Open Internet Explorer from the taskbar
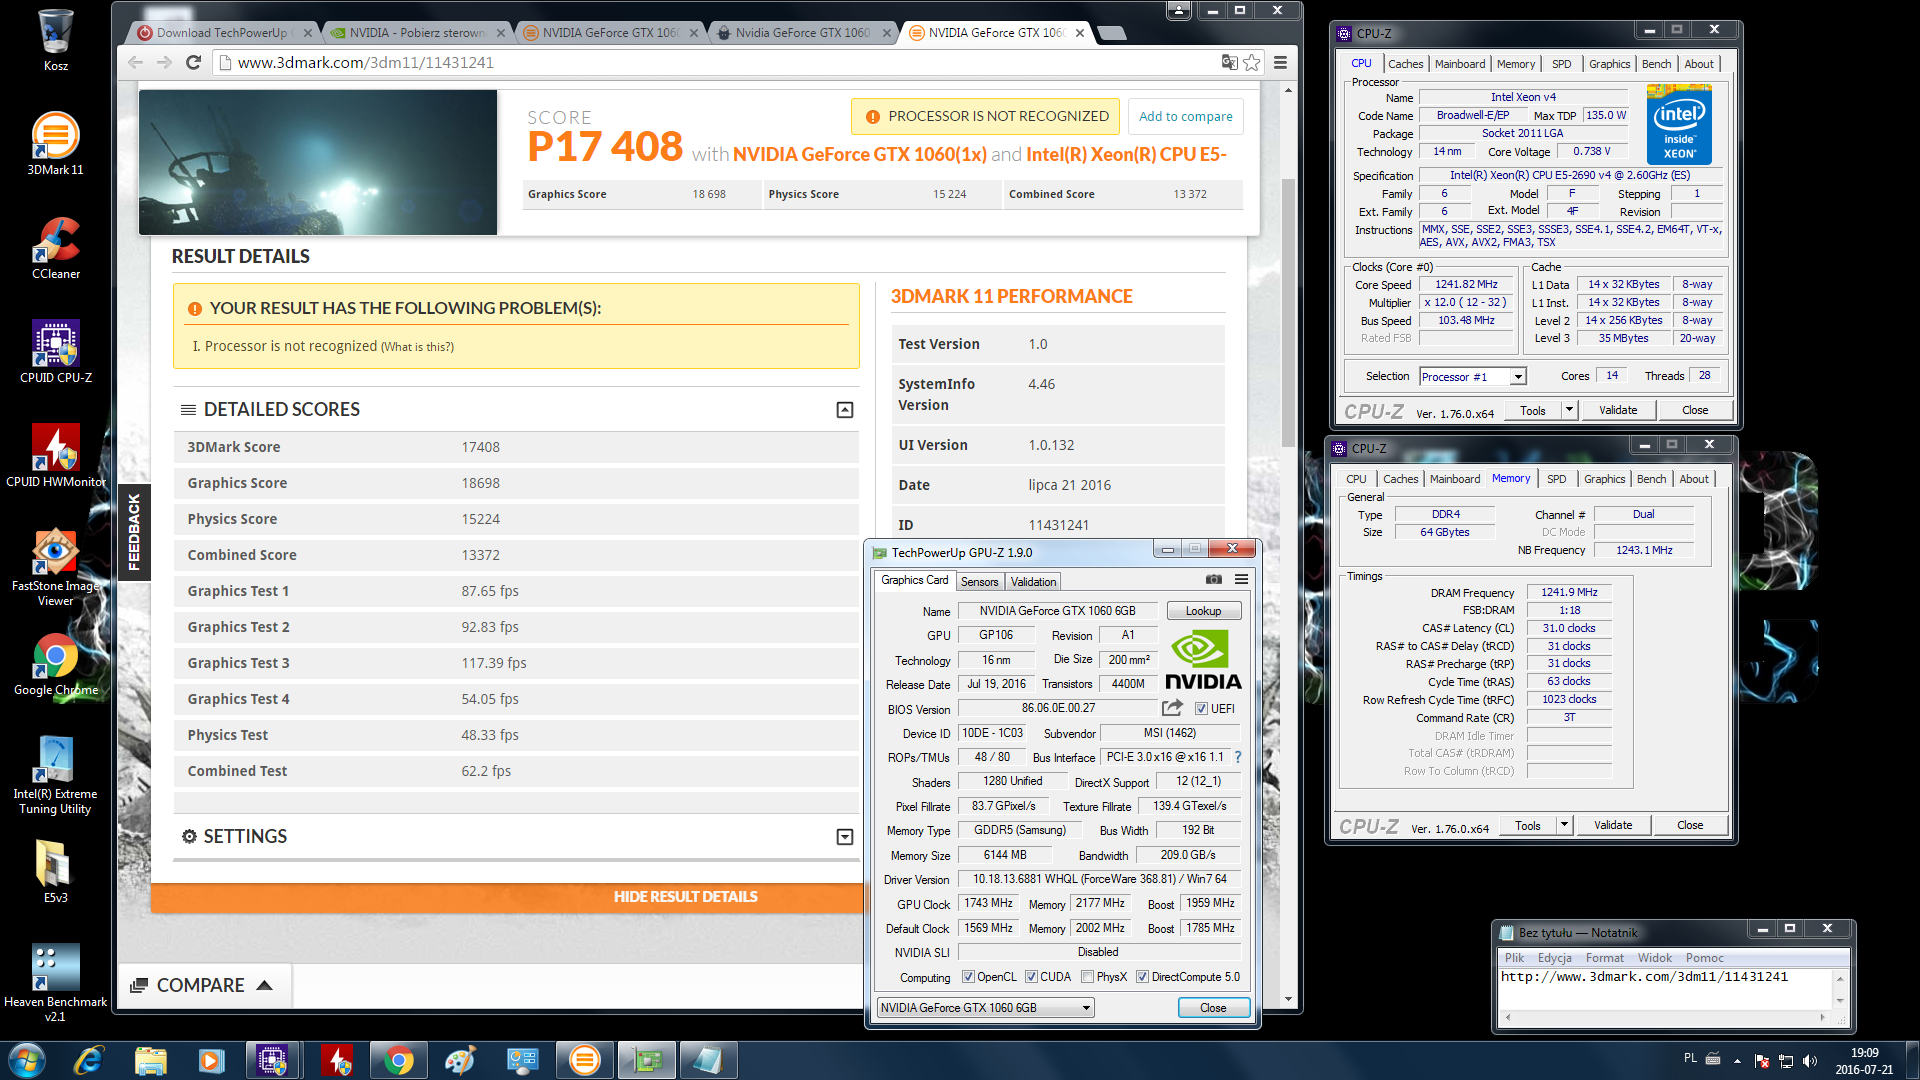The image size is (1920, 1080). click(89, 1060)
